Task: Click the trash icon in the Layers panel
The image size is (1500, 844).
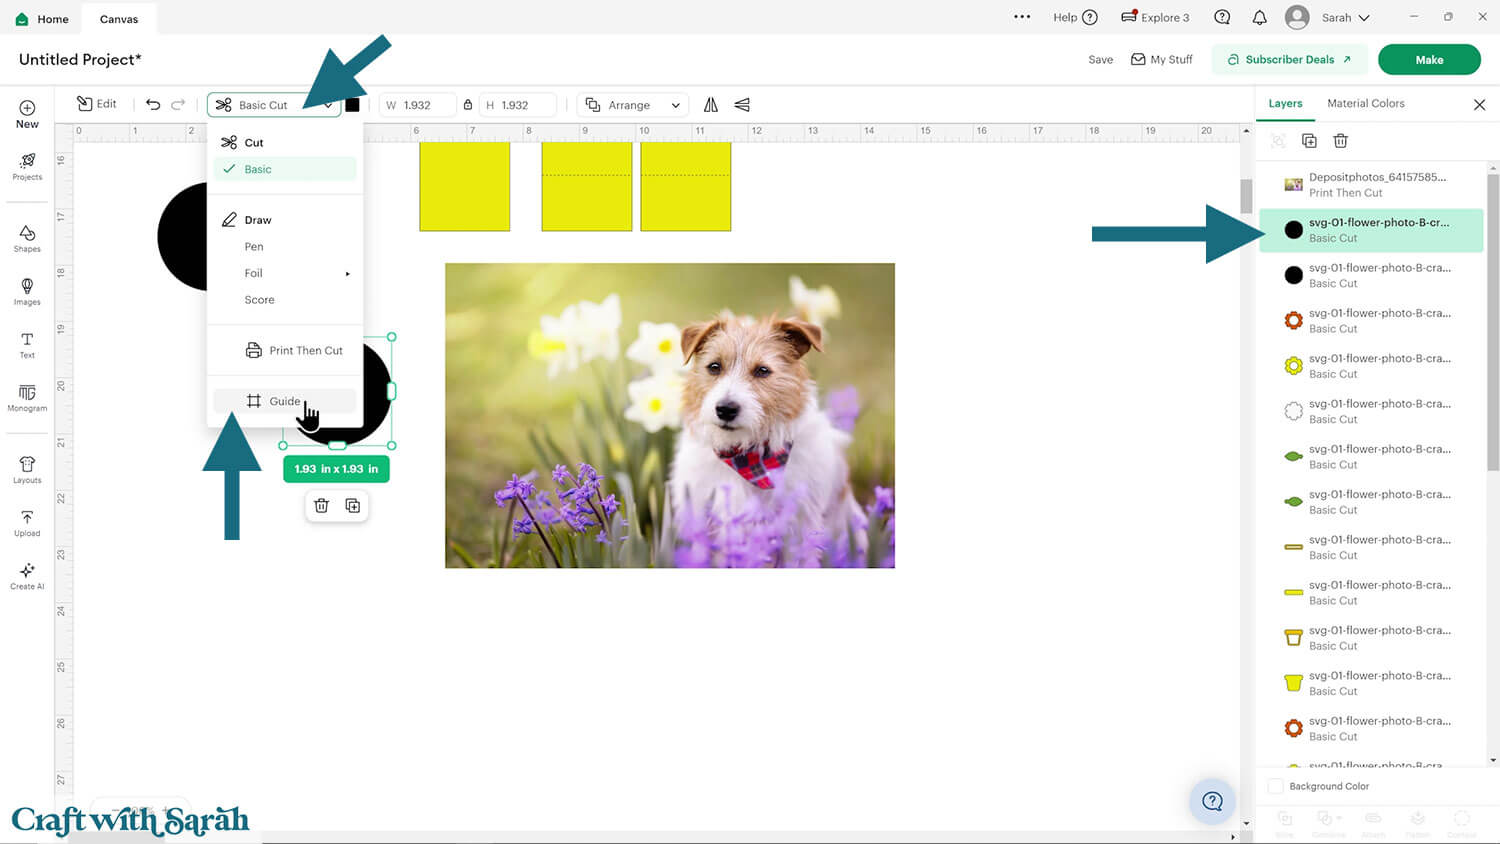Action: (x=1341, y=141)
